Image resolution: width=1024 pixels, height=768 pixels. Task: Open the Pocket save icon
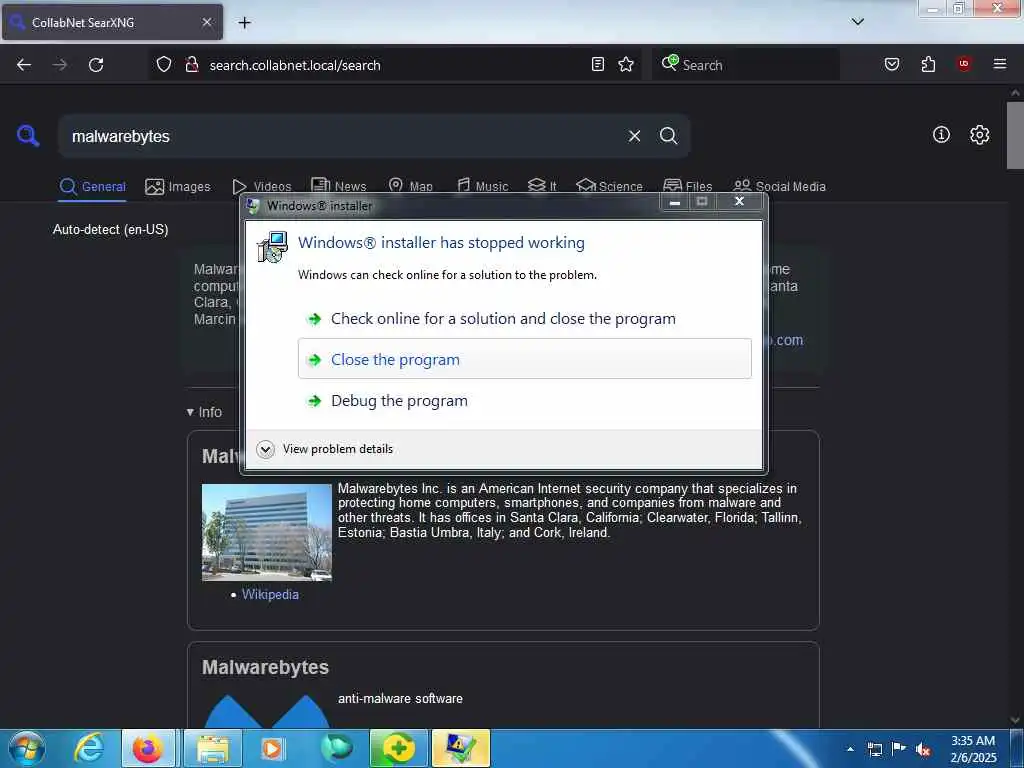coord(891,64)
